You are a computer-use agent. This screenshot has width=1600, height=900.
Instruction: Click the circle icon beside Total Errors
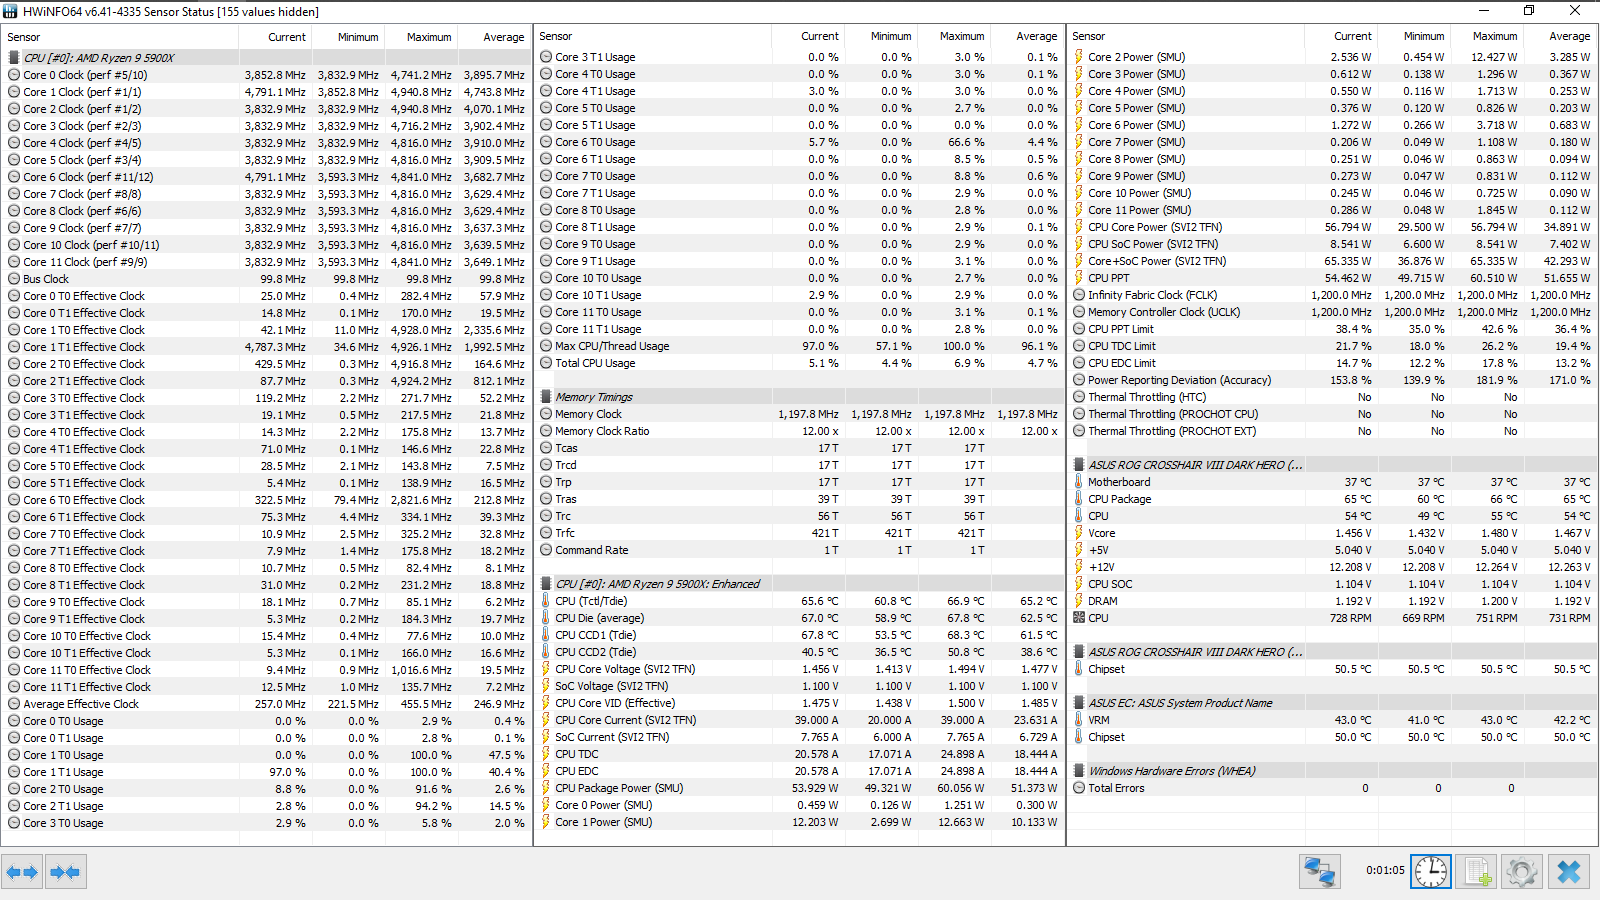pos(1079,788)
